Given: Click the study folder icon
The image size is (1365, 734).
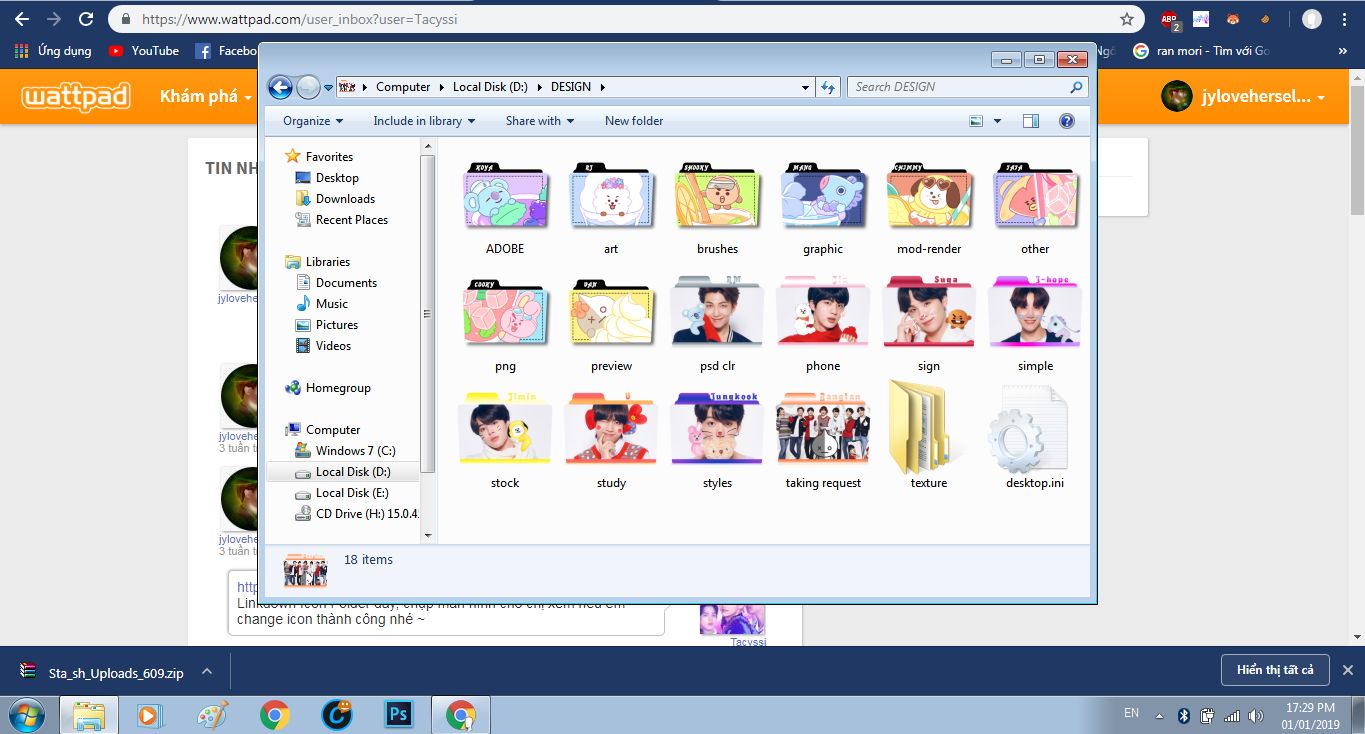Looking at the screenshot, I should pyautogui.click(x=611, y=428).
